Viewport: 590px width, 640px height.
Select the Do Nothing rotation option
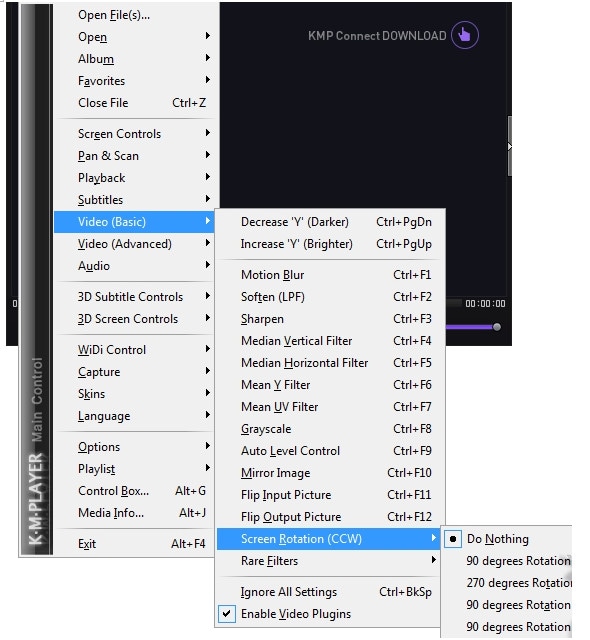point(506,539)
